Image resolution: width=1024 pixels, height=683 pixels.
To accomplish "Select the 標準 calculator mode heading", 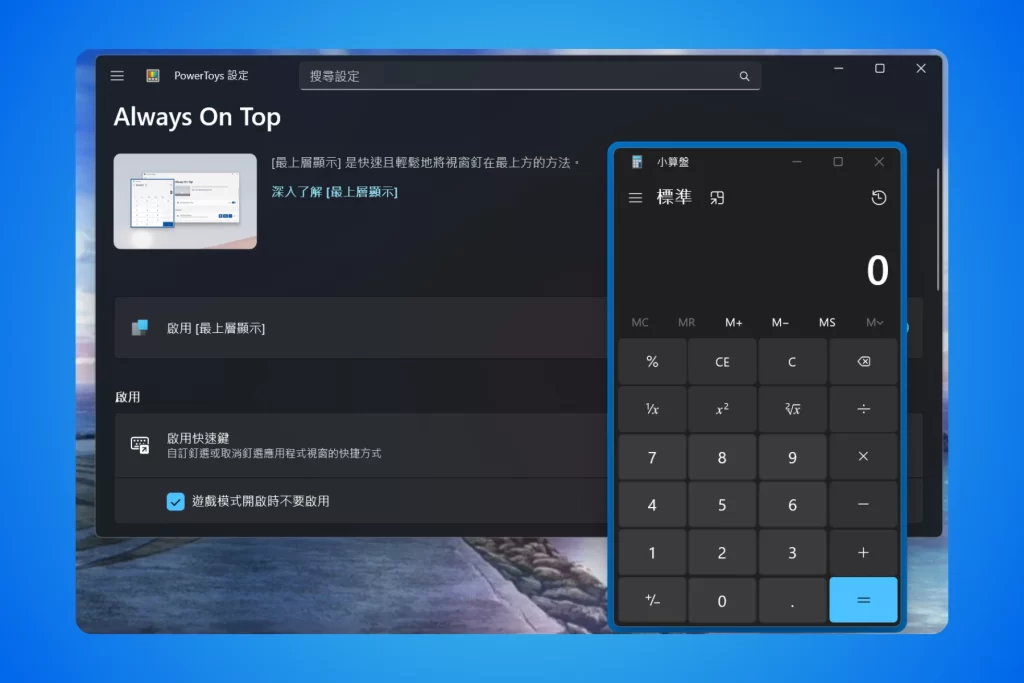I will pos(675,197).
